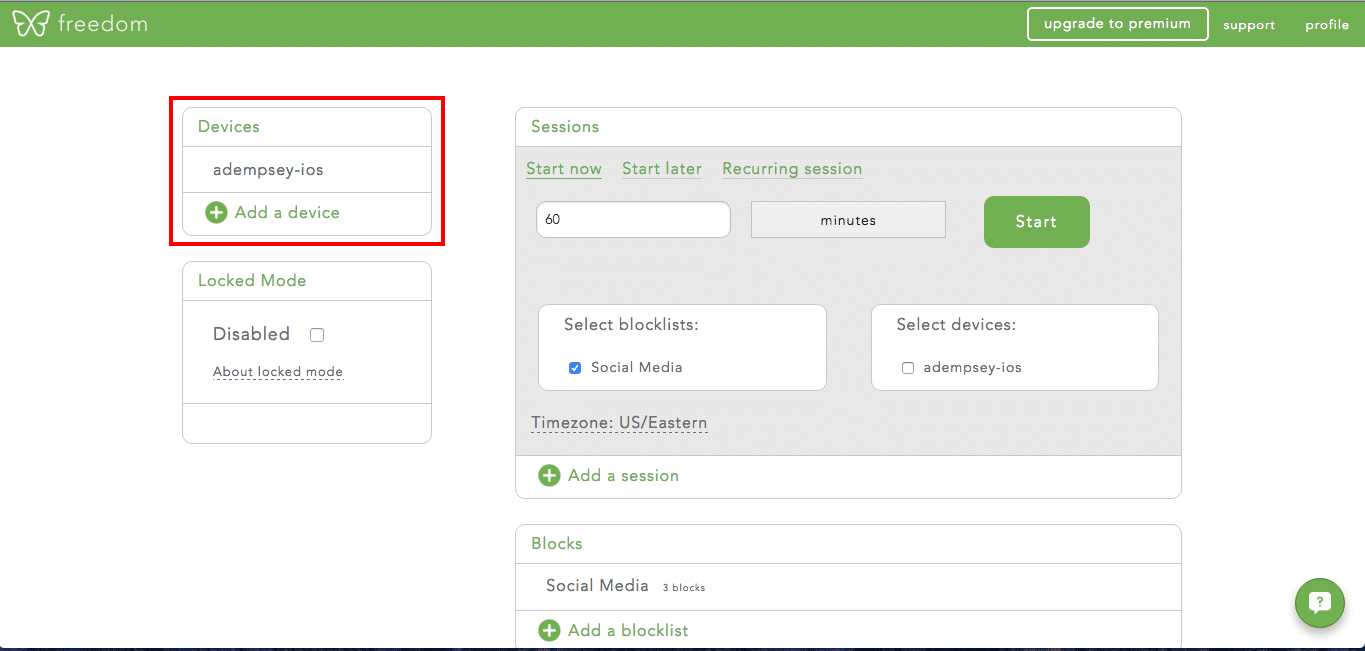
Task: Check the adempsey-ios device under Select devices
Action: point(908,368)
